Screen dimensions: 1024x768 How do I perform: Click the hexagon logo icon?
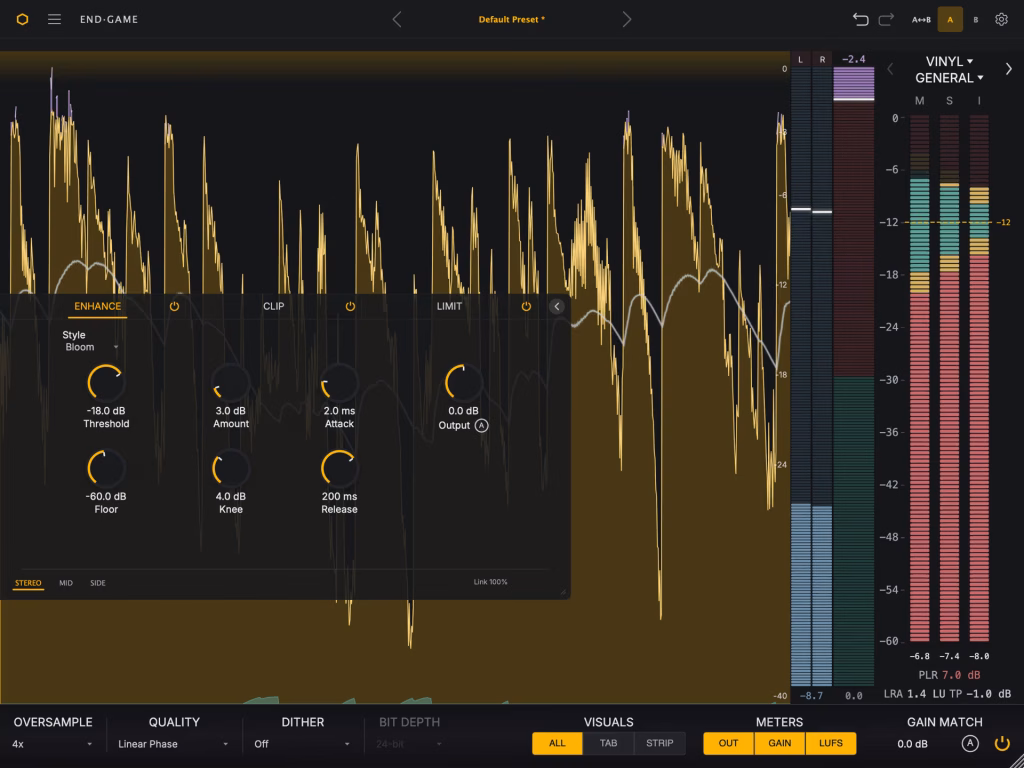22,20
